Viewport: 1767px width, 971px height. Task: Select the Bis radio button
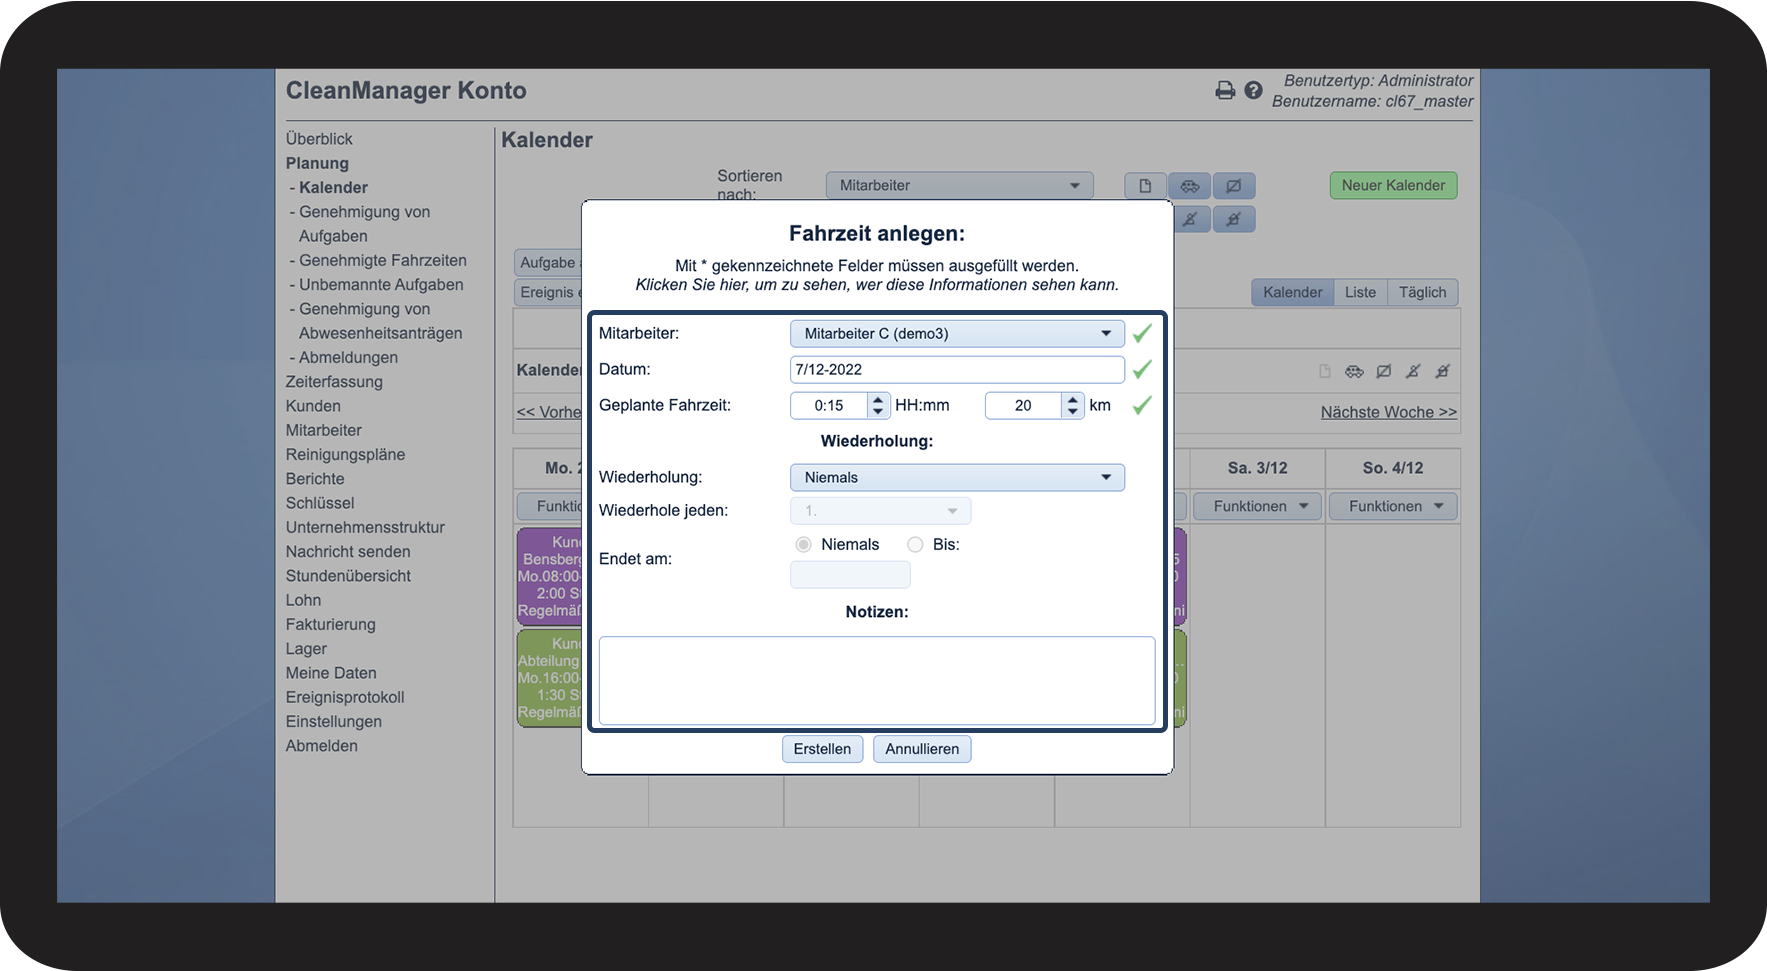[915, 545]
